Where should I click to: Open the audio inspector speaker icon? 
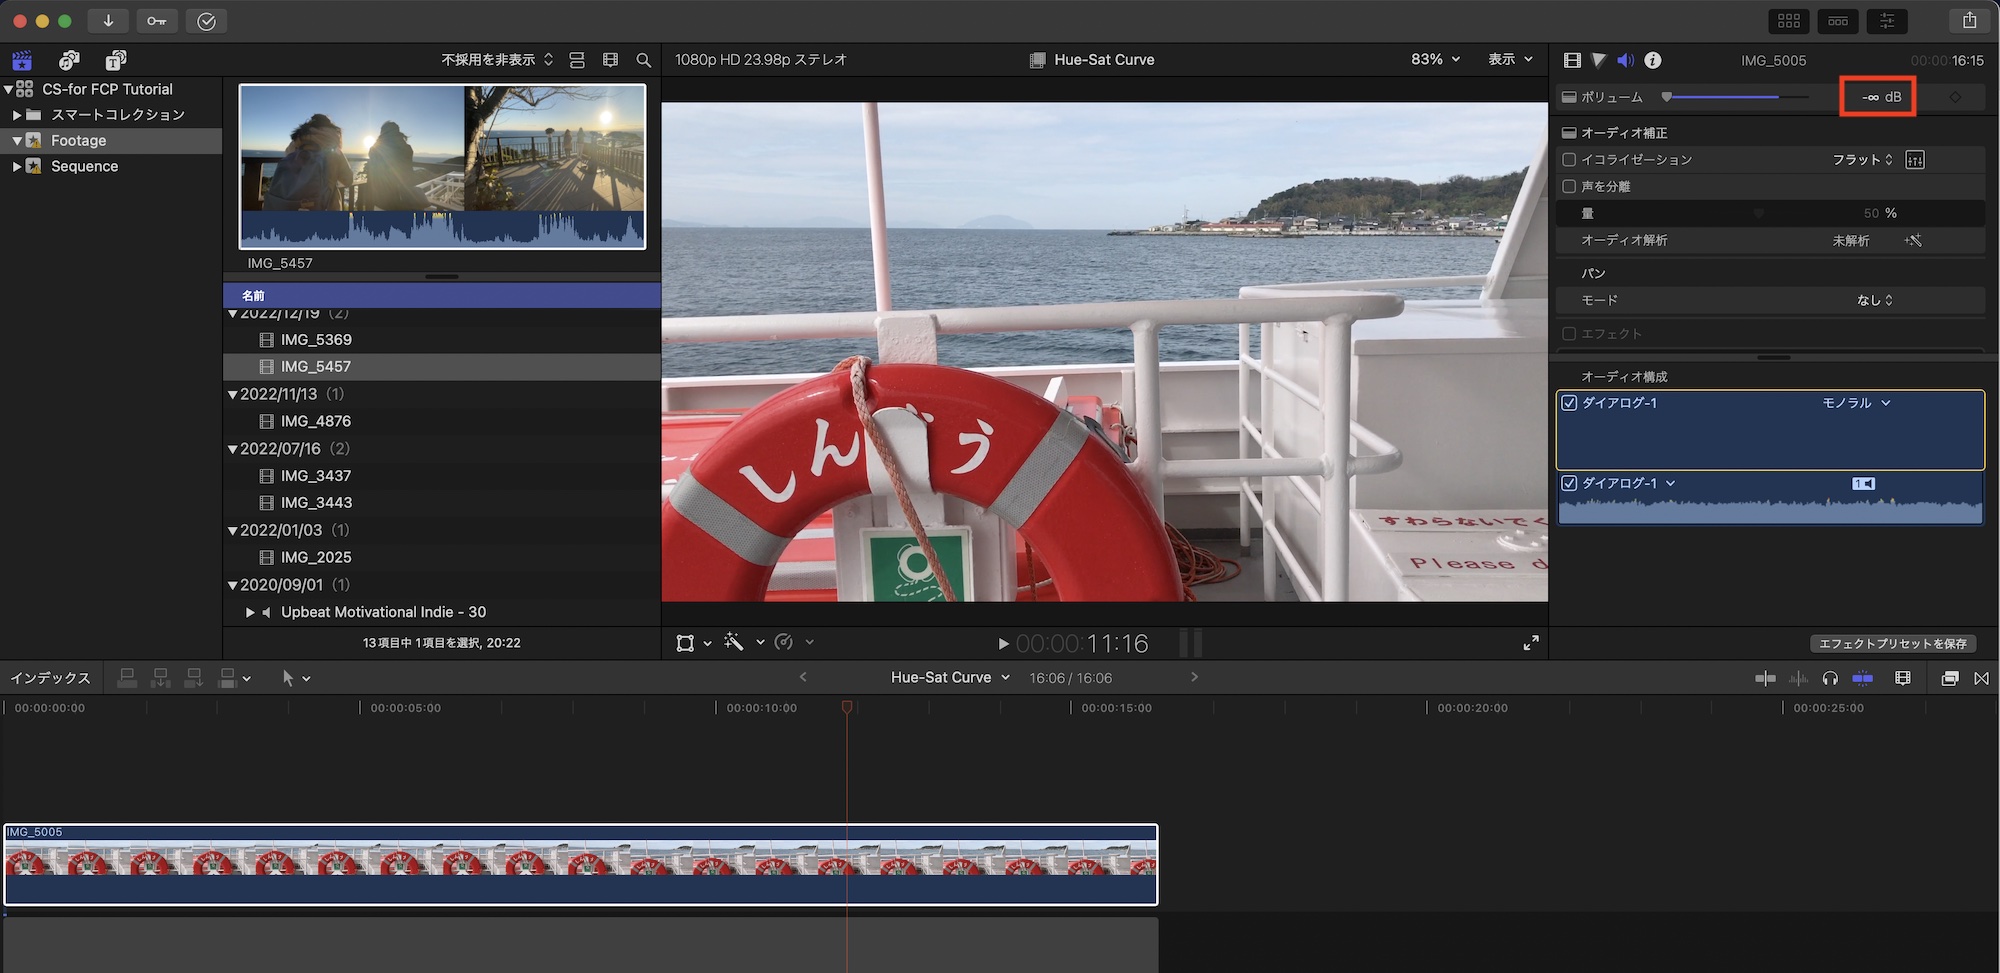[1625, 60]
